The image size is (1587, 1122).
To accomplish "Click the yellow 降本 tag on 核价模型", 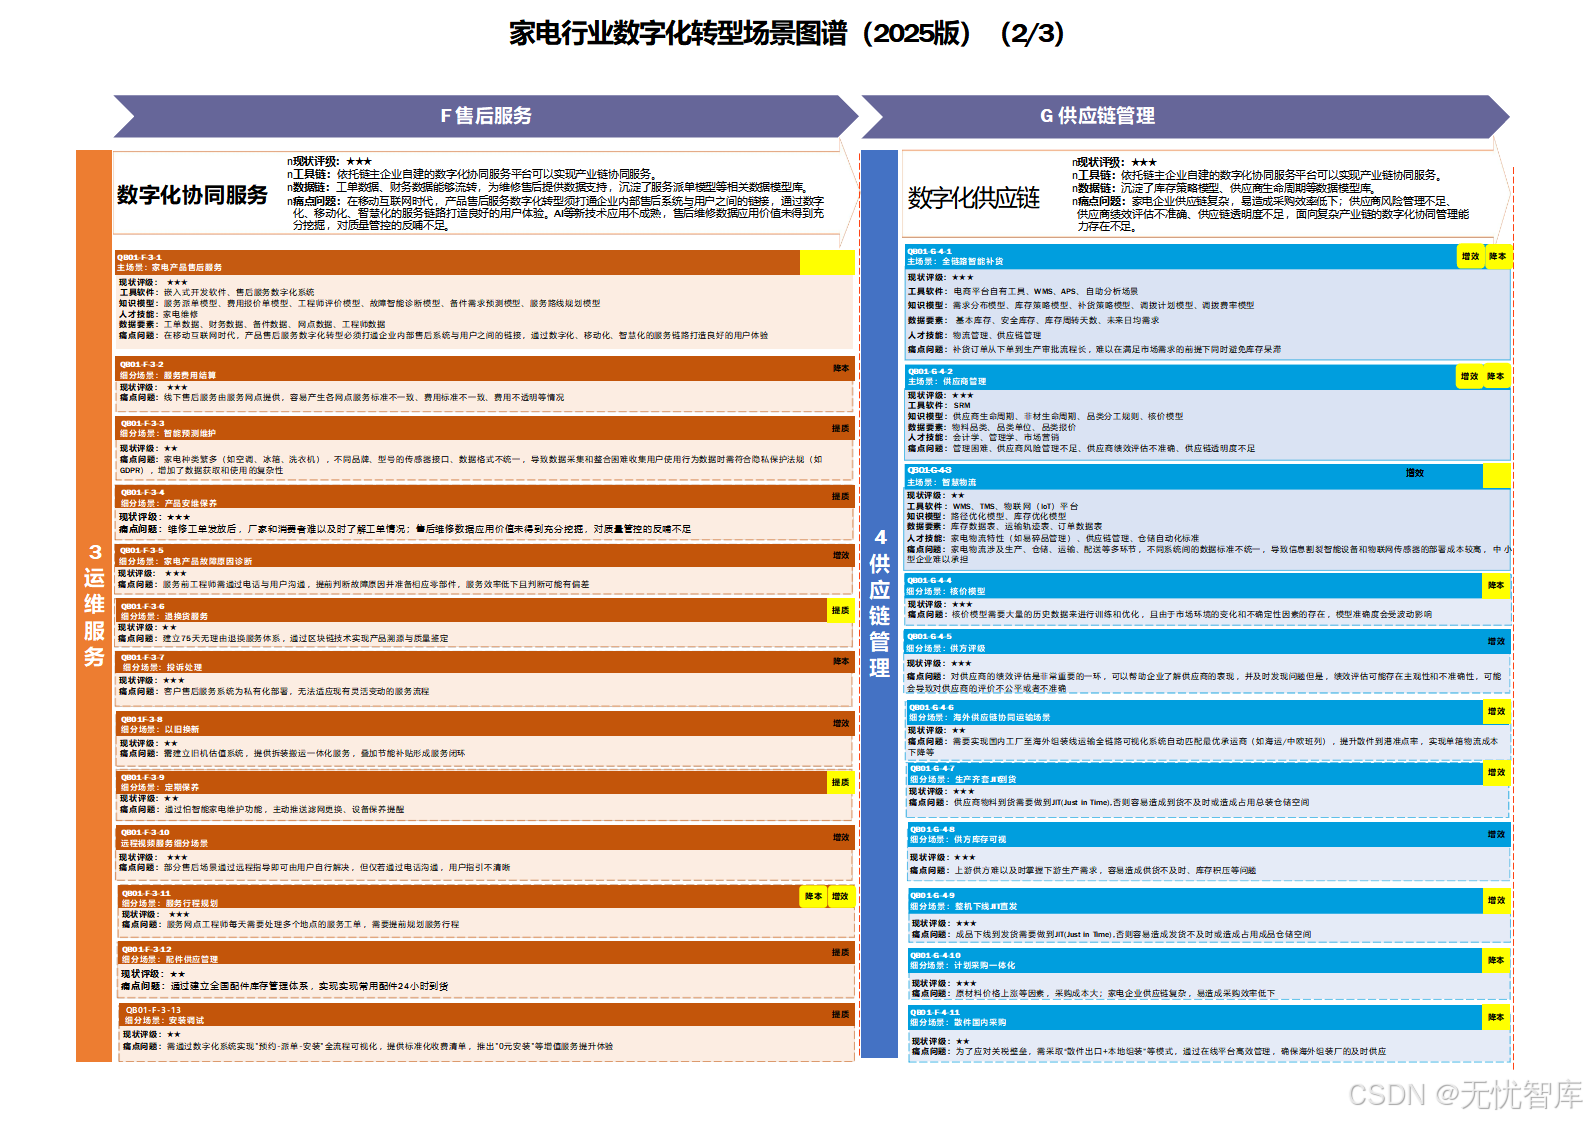I will point(1496,585).
